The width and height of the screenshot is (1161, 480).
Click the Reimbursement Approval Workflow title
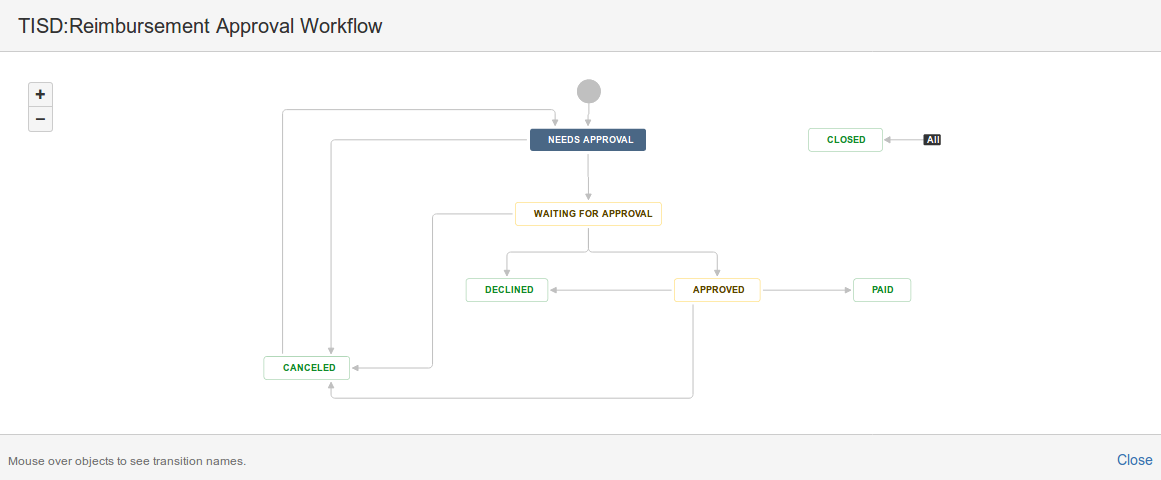[200, 26]
